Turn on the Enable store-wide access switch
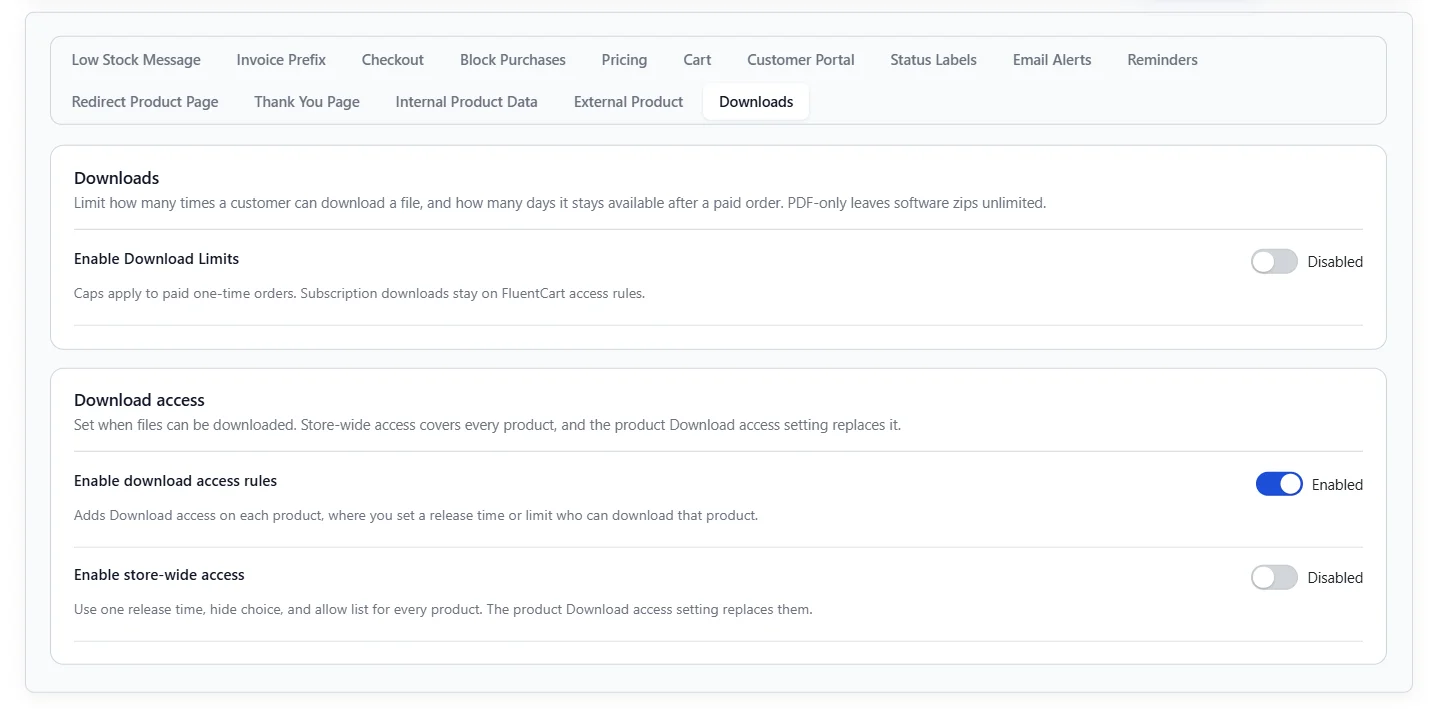Image resolution: width=1441 pixels, height=709 pixels. (x=1274, y=578)
